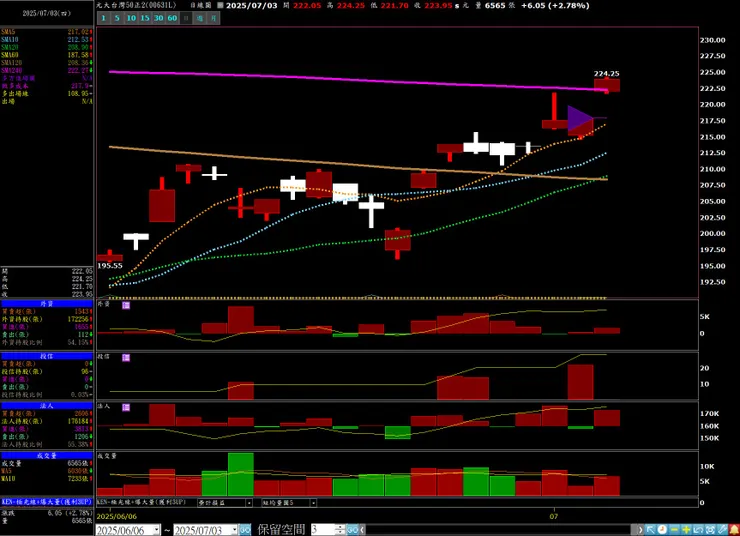Click the 224.25 high price label
This screenshot has width=740, height=536.
point(606,74)
